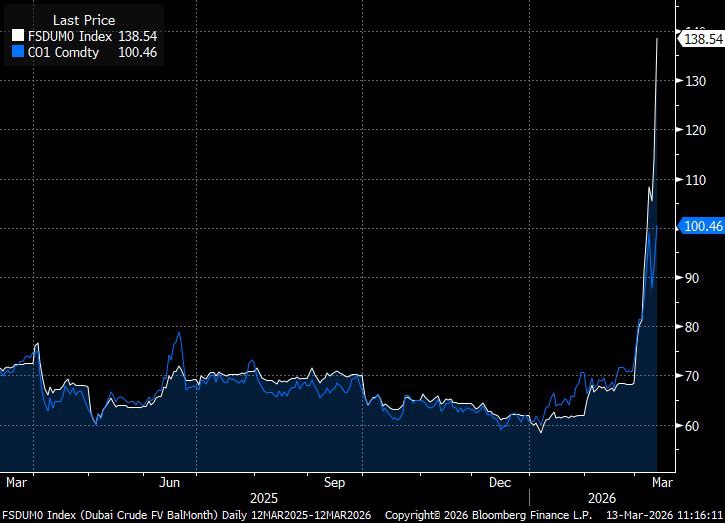Click the 60 y-axis tick label
Image resolution: width=725 pixels, height=523 pixels.
[x=692, y=426]
